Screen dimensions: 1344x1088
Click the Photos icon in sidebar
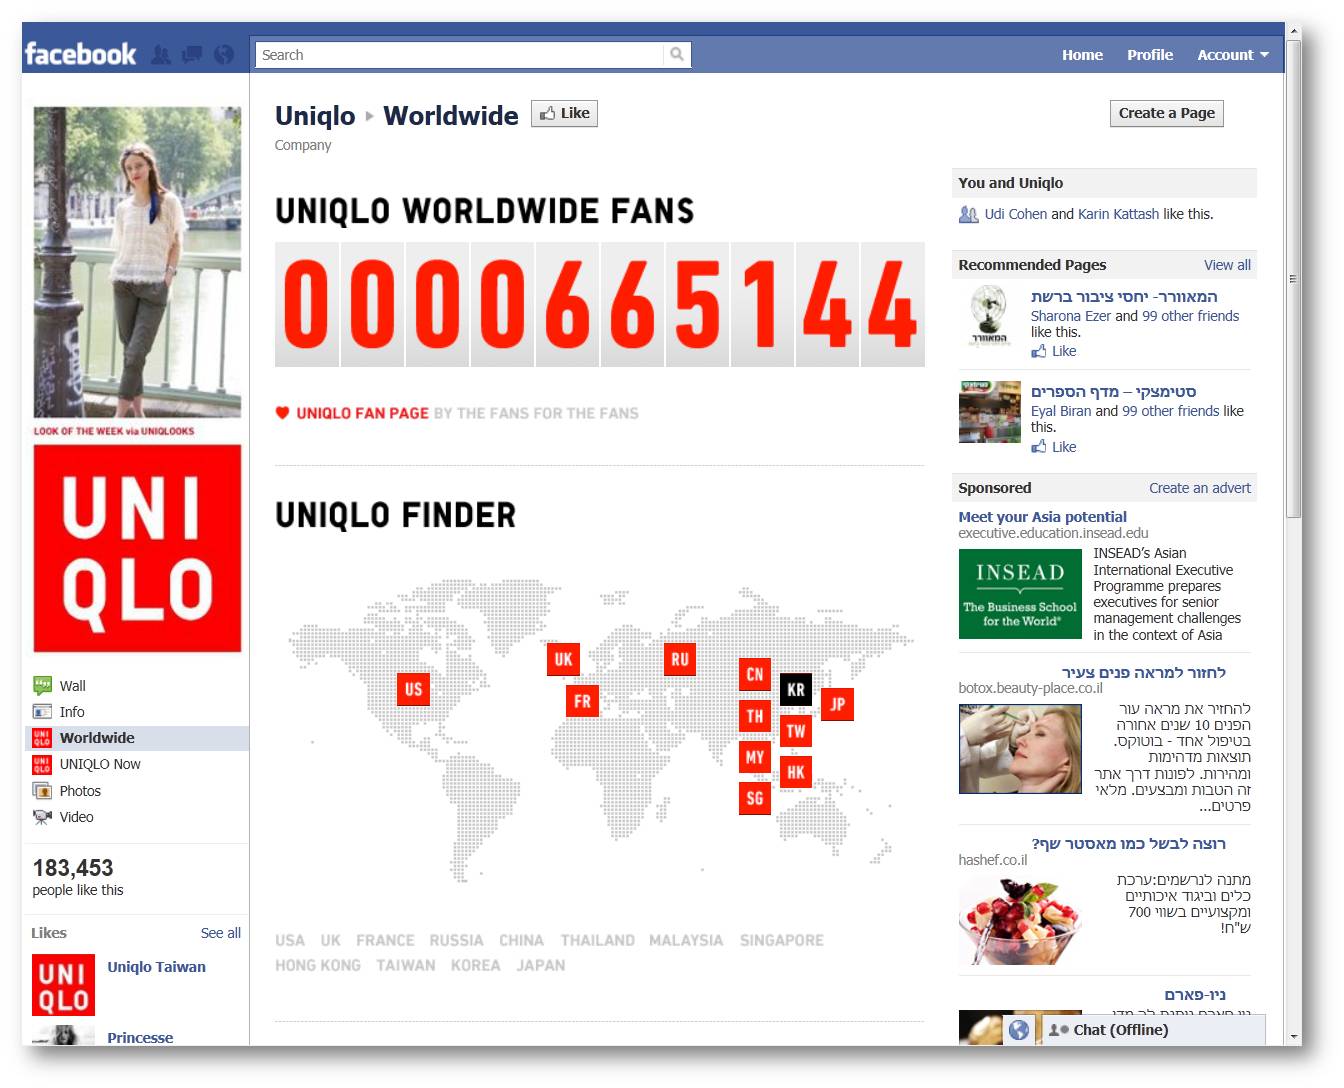point(42,790)
